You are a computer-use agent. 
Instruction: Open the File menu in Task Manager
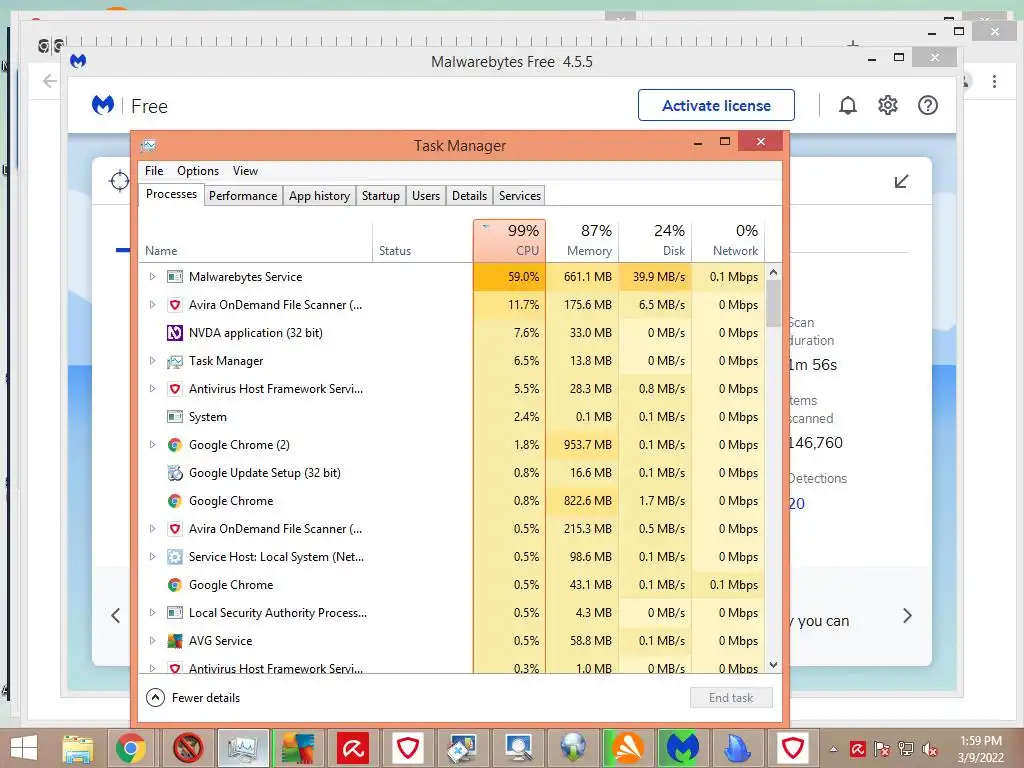(154, 170)
